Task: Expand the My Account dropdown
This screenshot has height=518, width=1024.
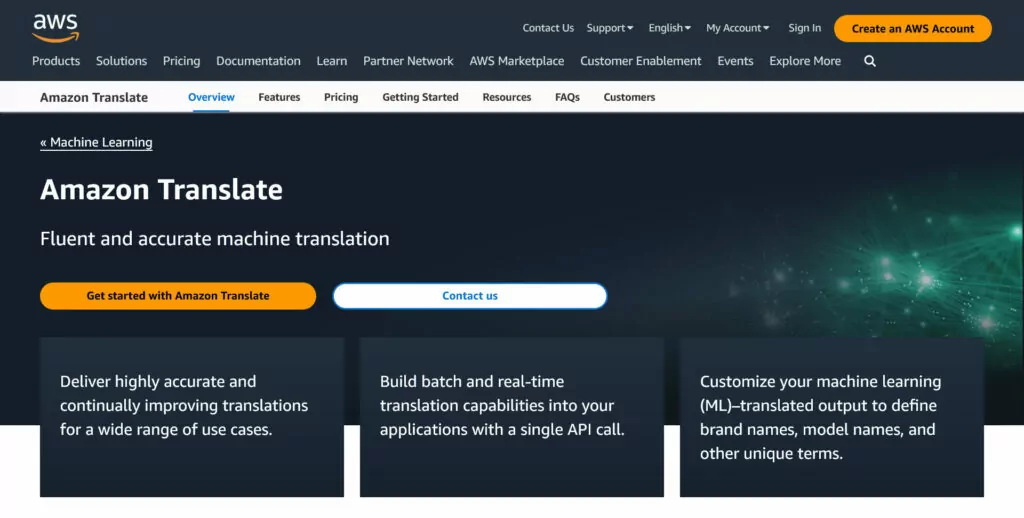Action: point(738,28)
